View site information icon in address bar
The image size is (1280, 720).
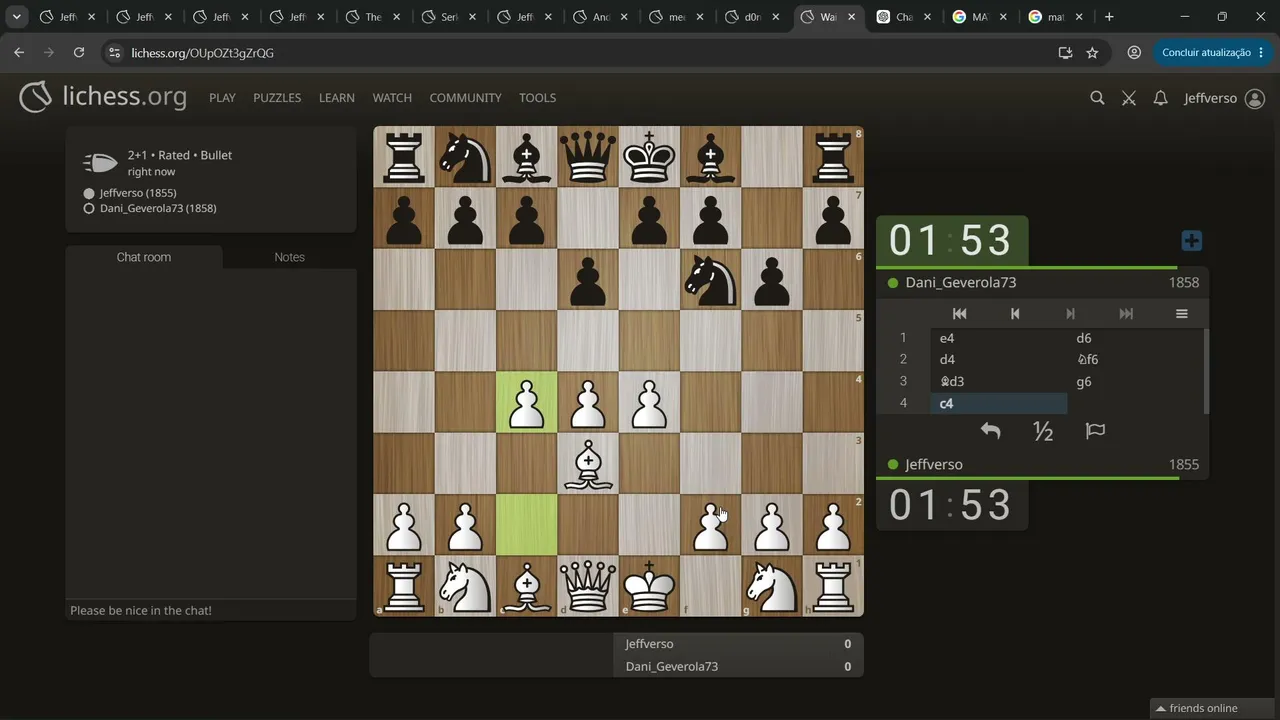coord(114,53)
